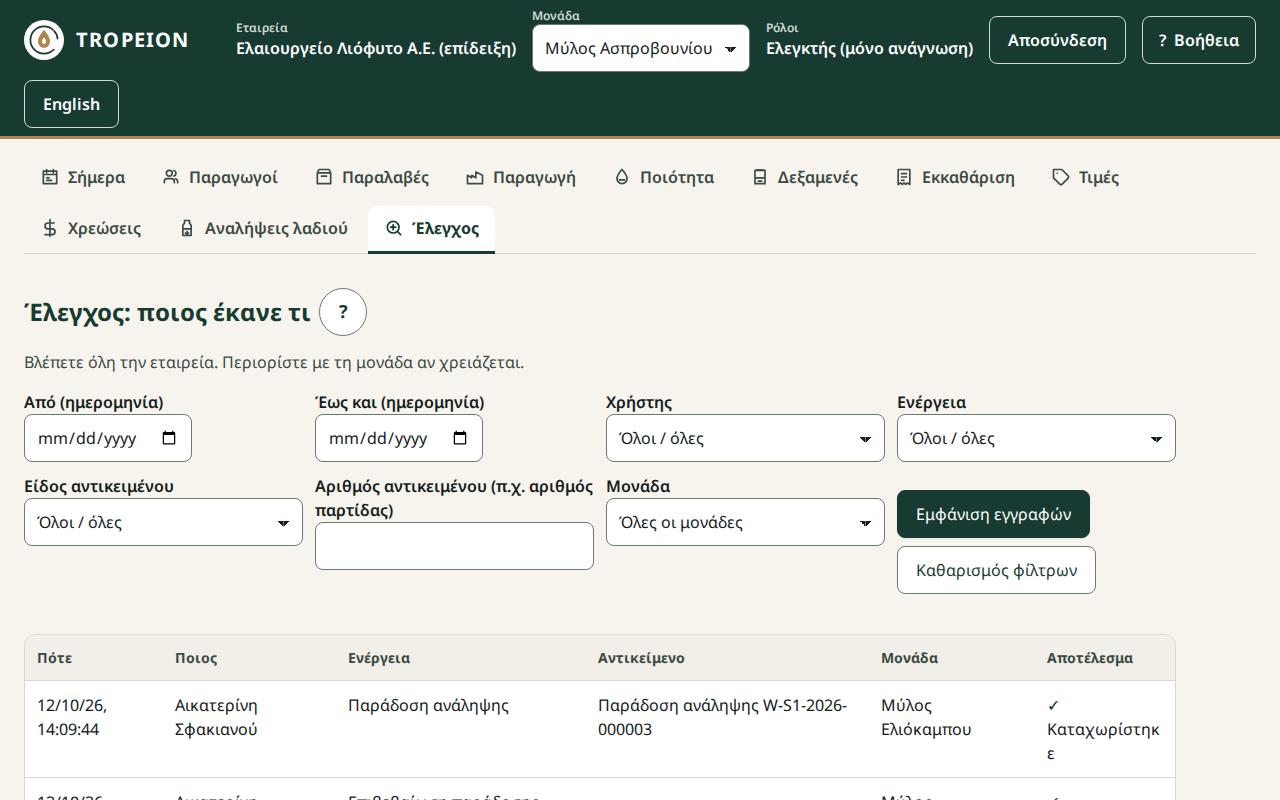Click the Αποσύνδεση button
This screenshot has width=1280, height=800.
point(1057,40)
